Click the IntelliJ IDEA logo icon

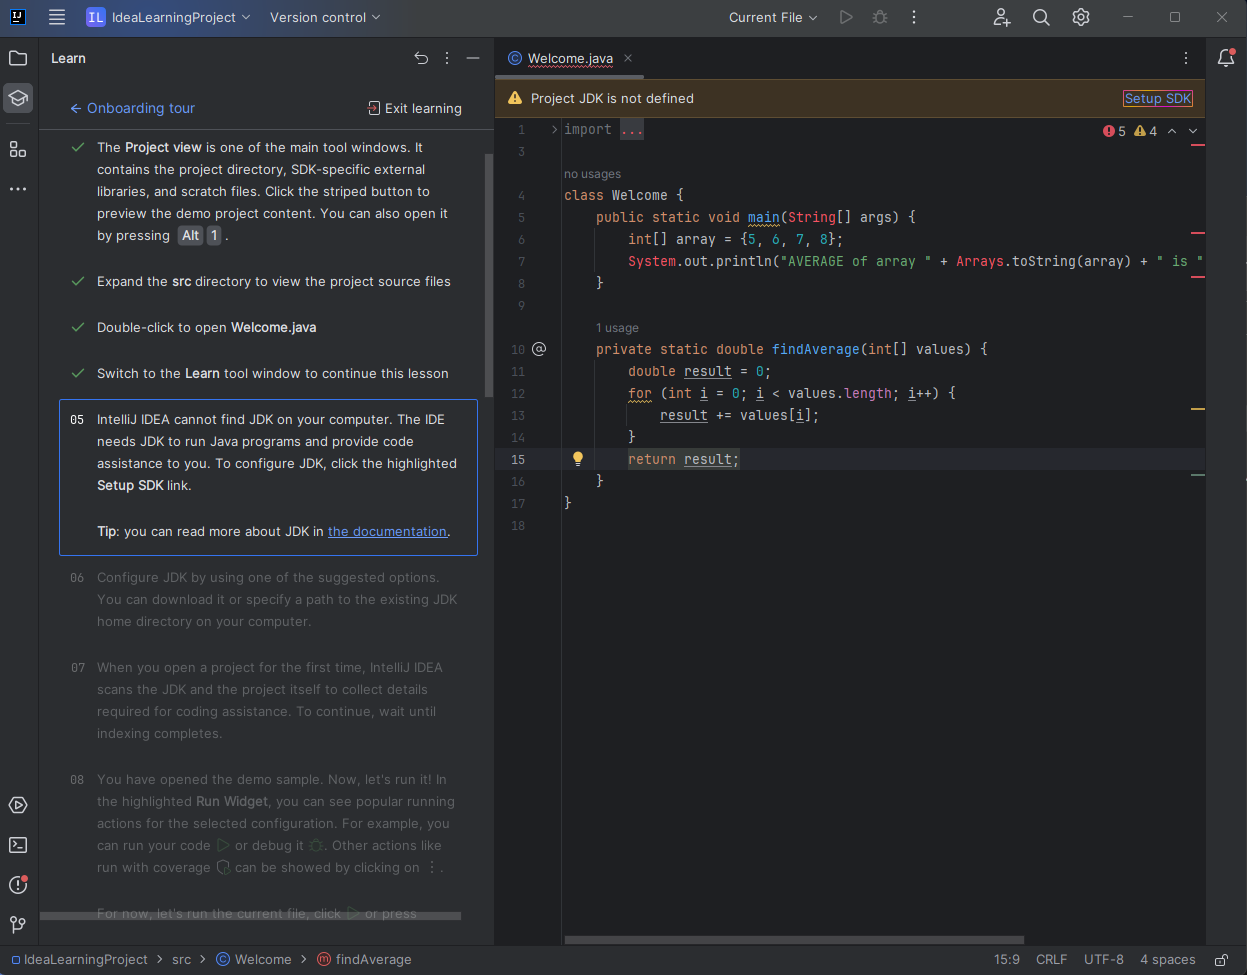click(x=18, y=17)
